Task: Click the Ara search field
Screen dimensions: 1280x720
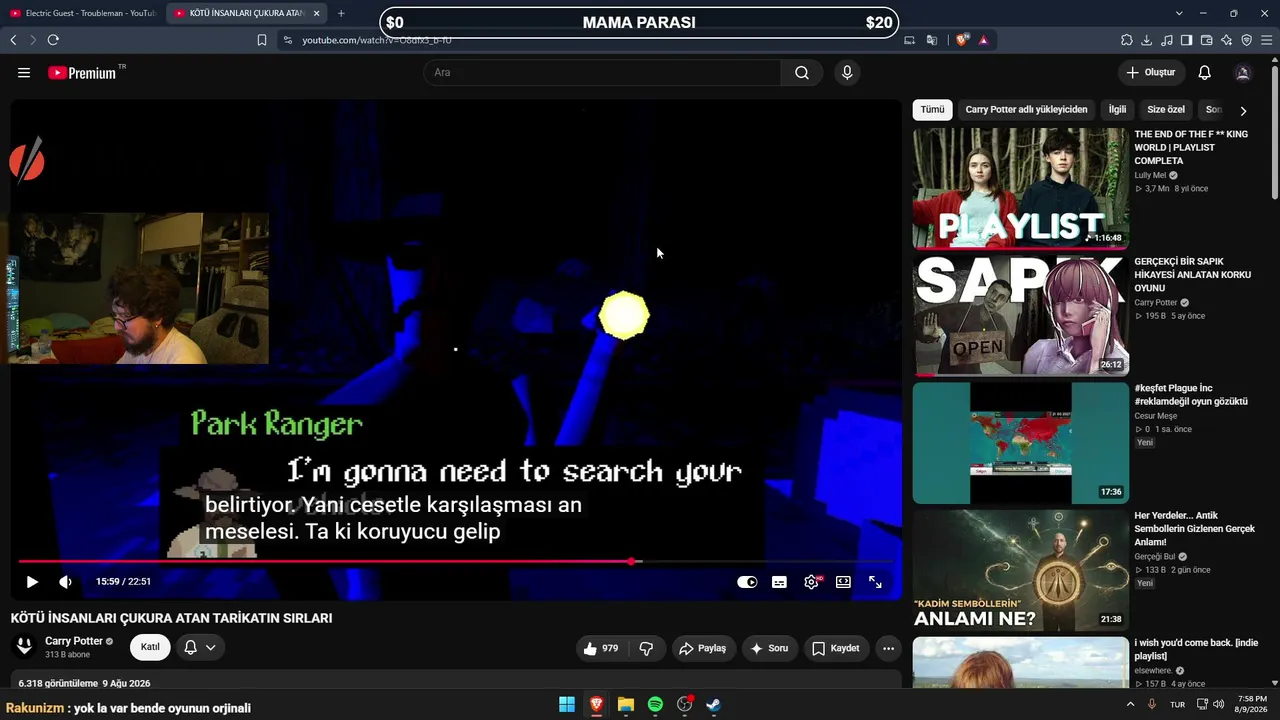Action: [x=602, y=73]
